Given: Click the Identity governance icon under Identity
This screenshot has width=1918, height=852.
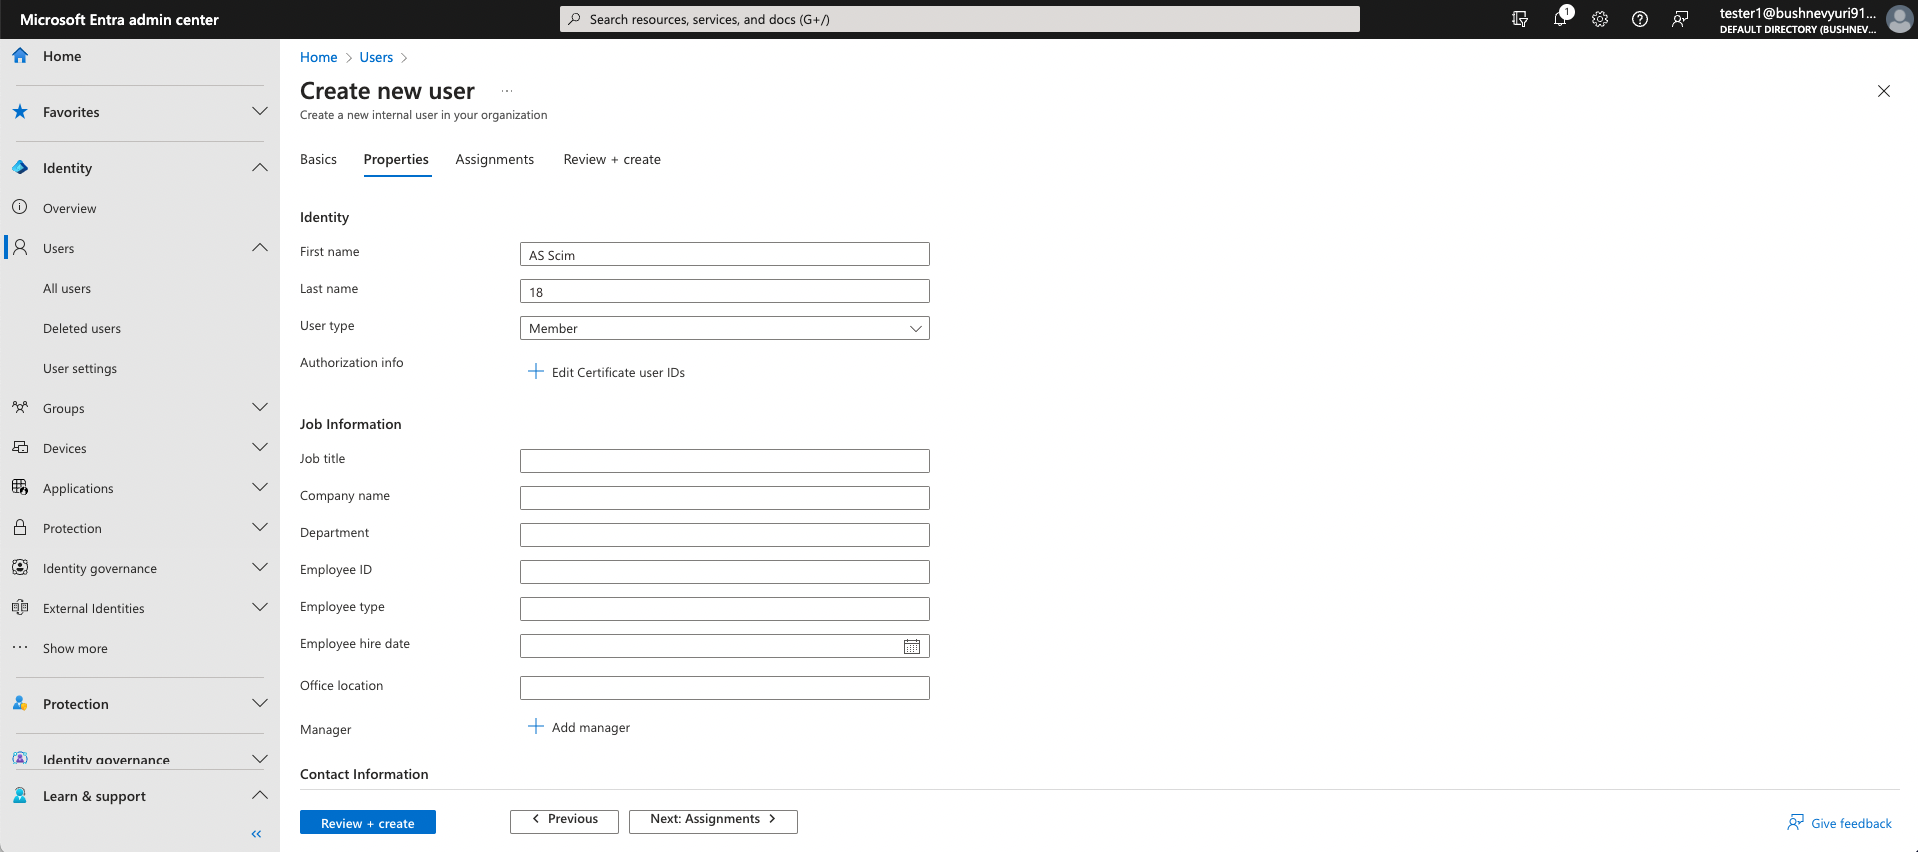Looking at the screenshot, I should pyautogui.click(x=20, y=568).
